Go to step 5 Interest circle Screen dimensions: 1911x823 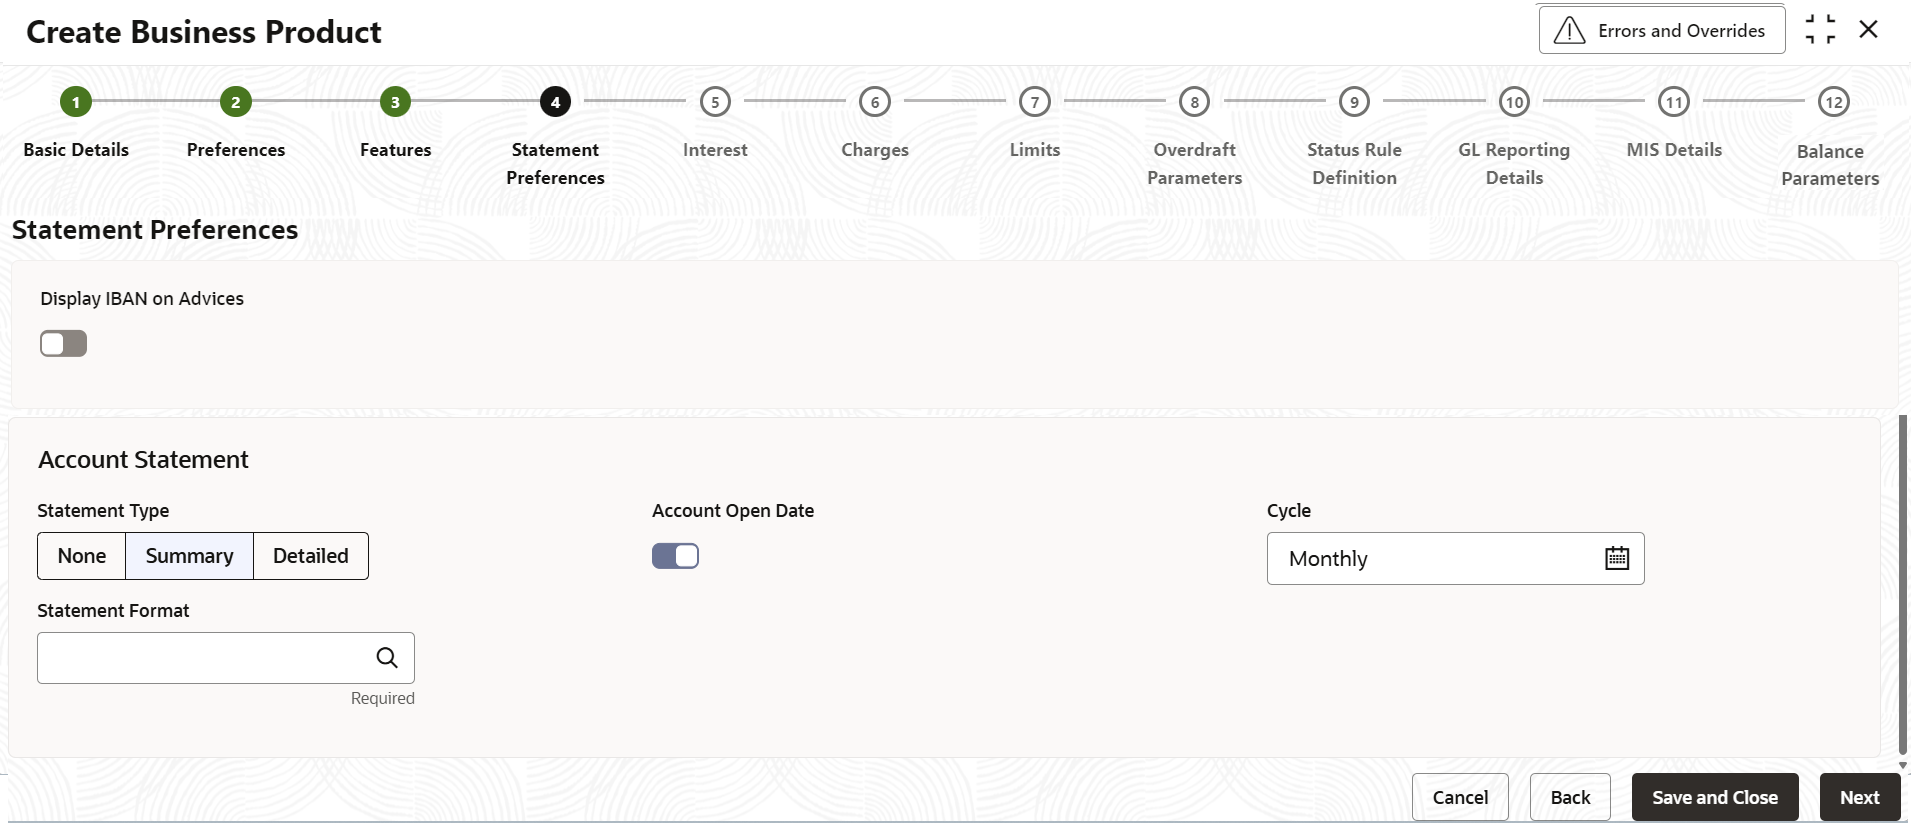tap(715, 102)
